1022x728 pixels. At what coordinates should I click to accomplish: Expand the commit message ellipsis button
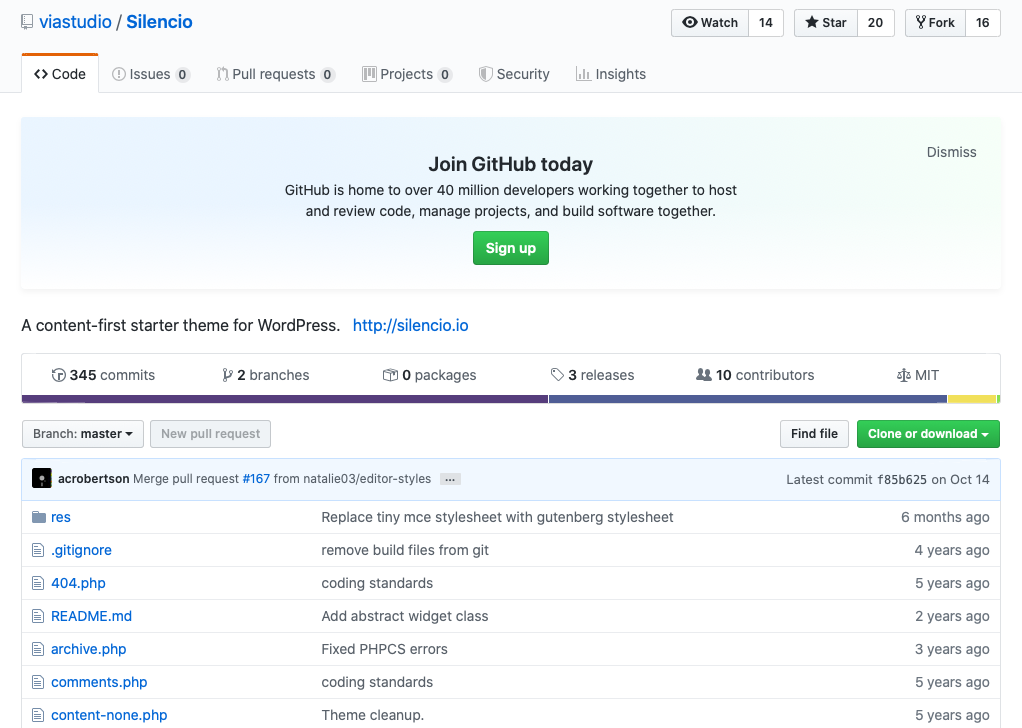[x=450, y=480]
